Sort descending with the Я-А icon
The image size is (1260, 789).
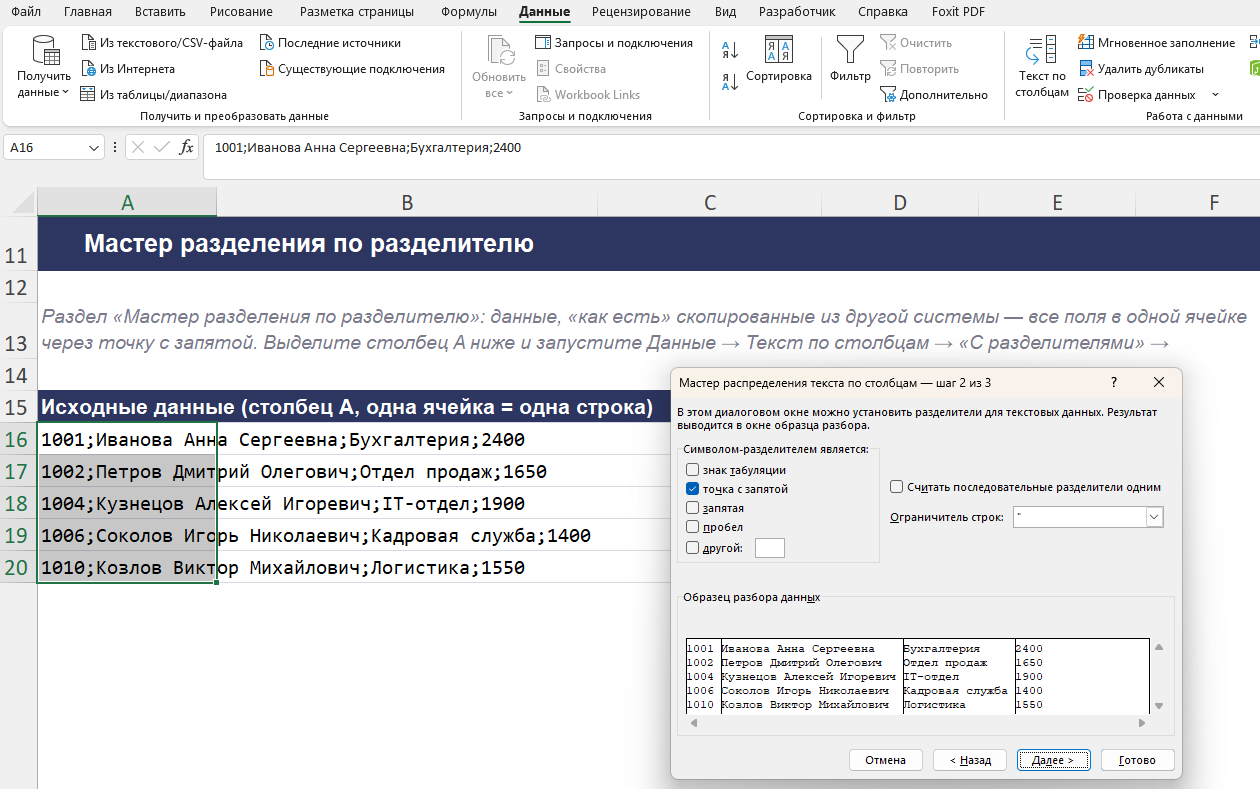730,80
